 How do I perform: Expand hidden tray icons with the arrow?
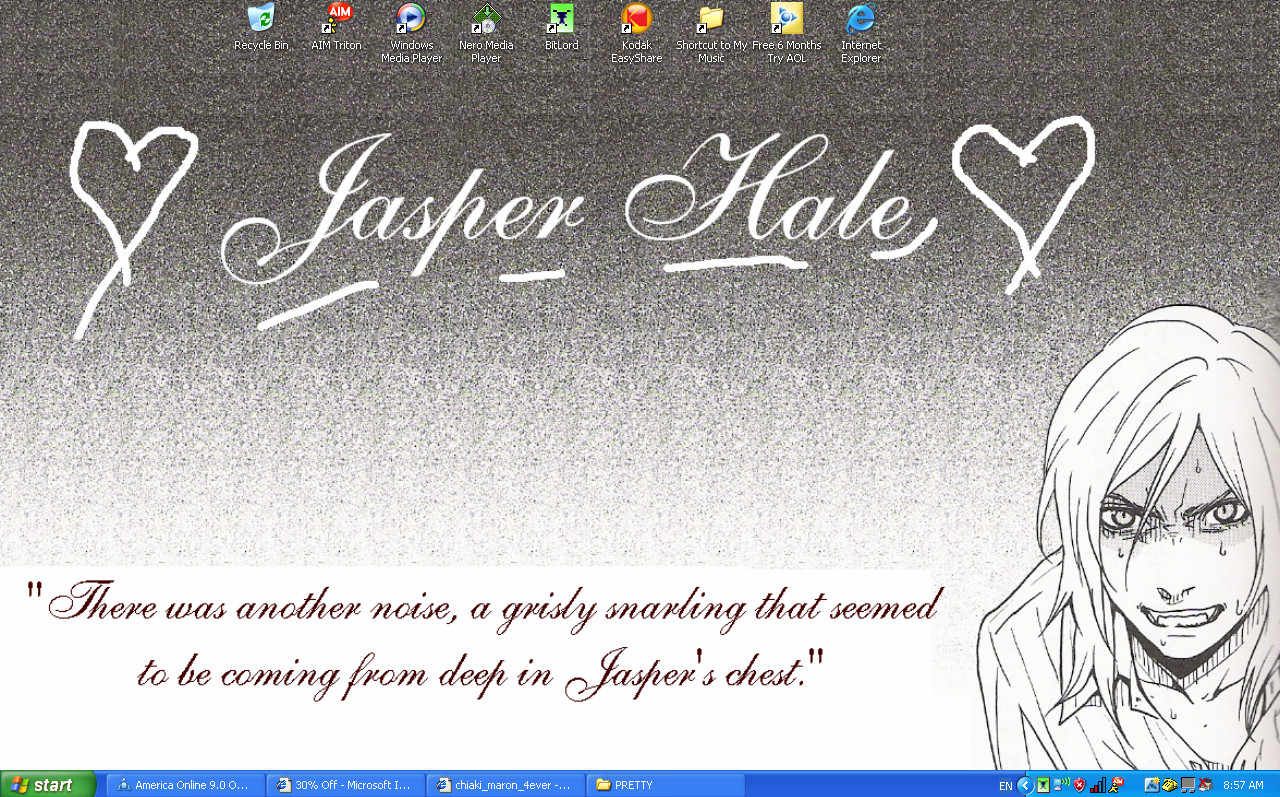(x=1024, y=786)
